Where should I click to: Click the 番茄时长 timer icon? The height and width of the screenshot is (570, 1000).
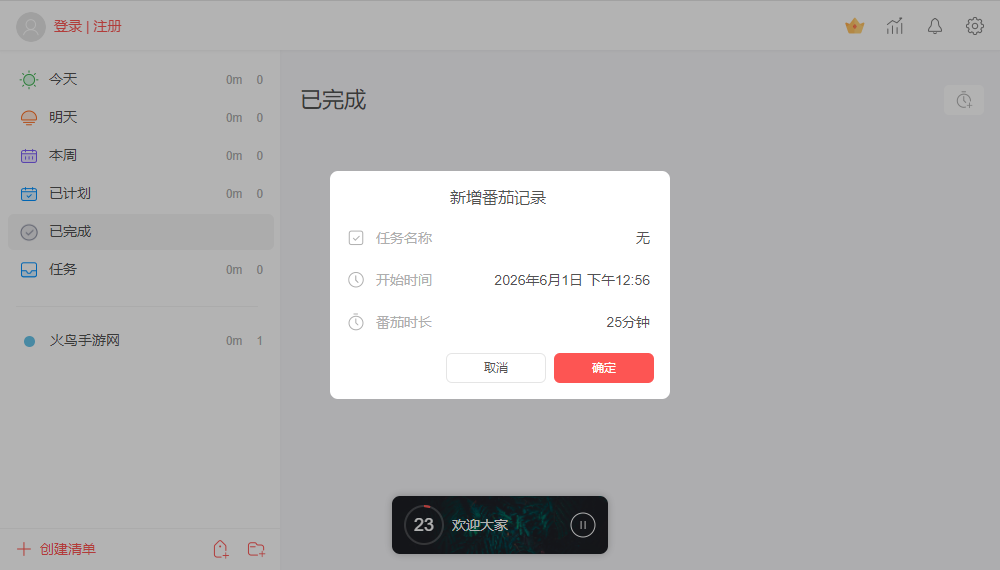click(x=356, y=322)
